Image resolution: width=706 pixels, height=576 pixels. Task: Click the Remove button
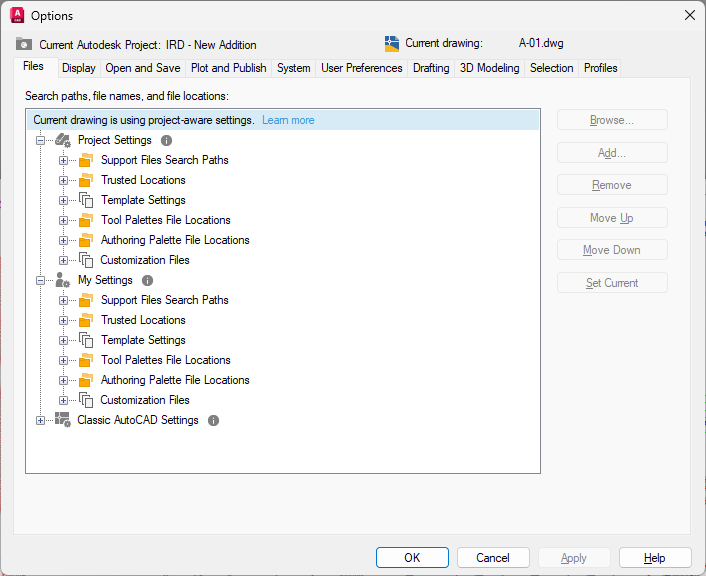click(612, 185)
